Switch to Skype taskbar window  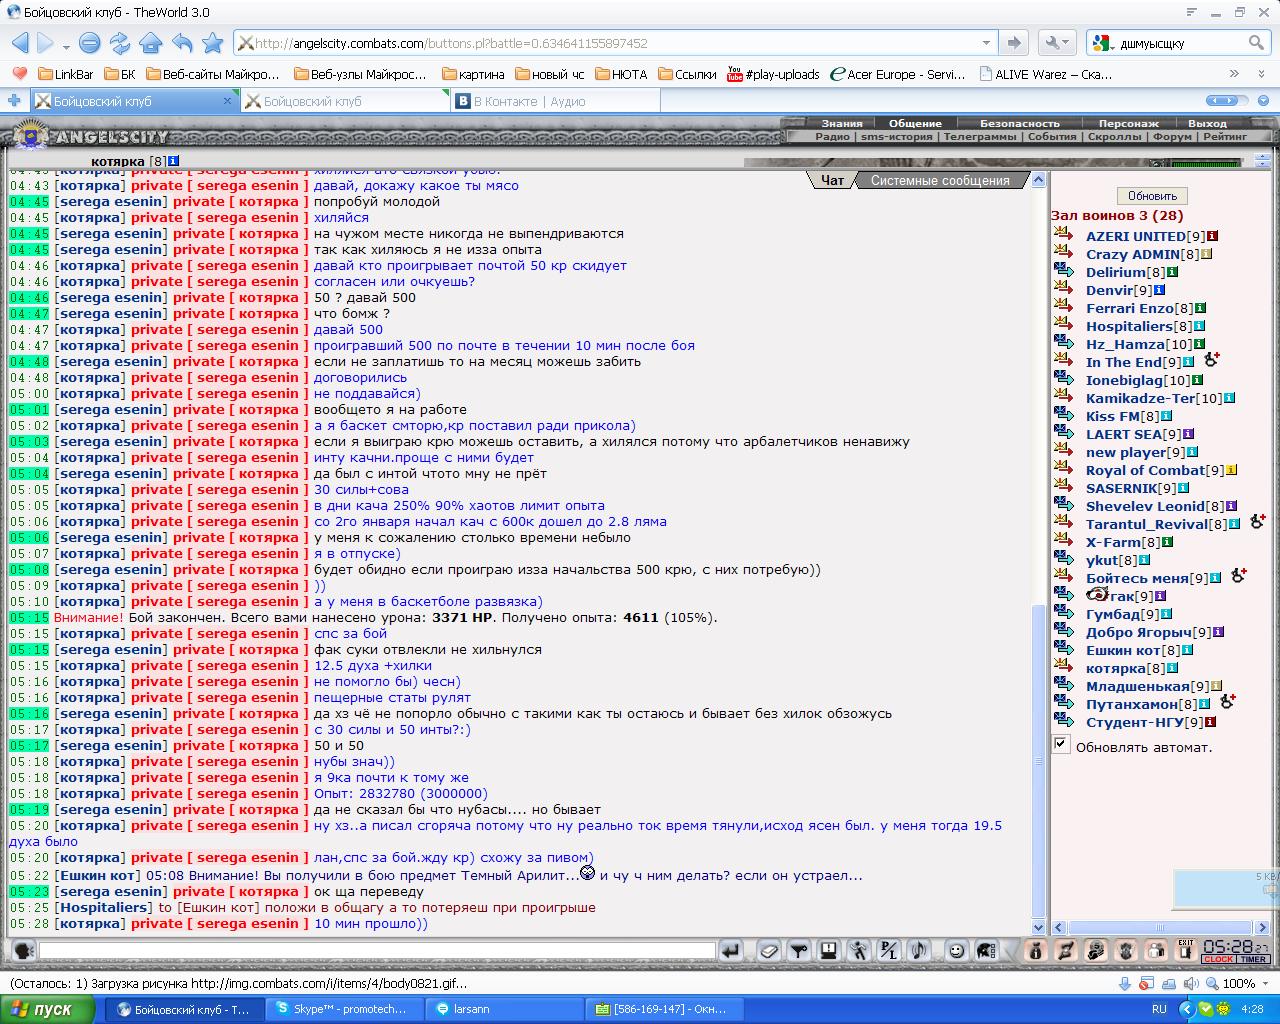(345, 1009)
